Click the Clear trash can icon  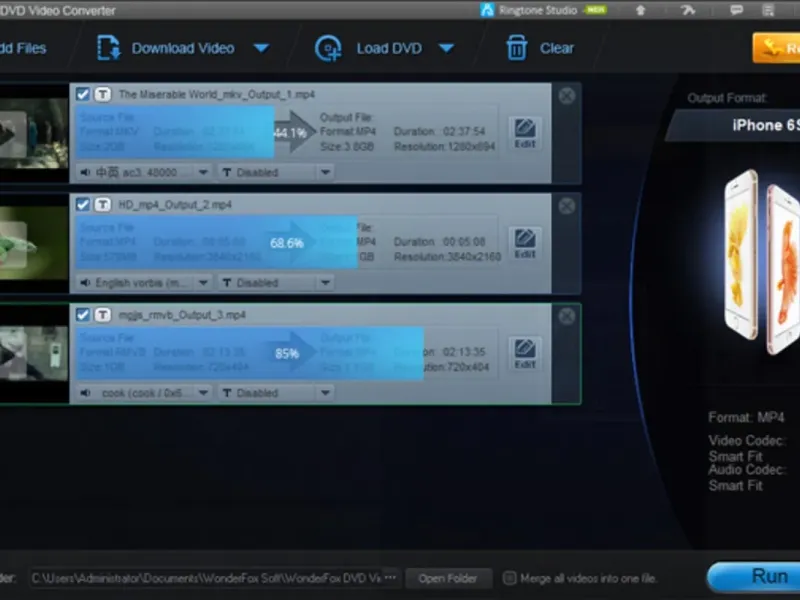pyautogui.click(x=516, y=48)
